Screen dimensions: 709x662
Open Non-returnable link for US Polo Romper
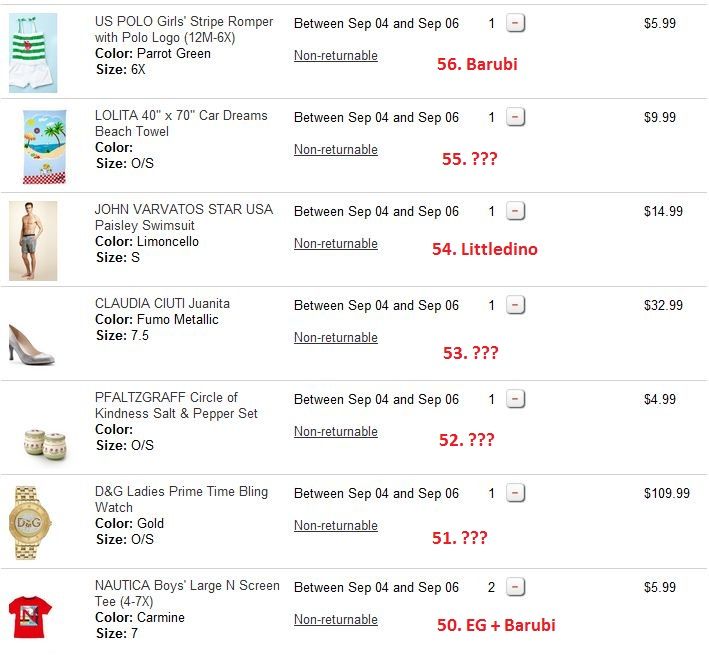coord(335,56)
